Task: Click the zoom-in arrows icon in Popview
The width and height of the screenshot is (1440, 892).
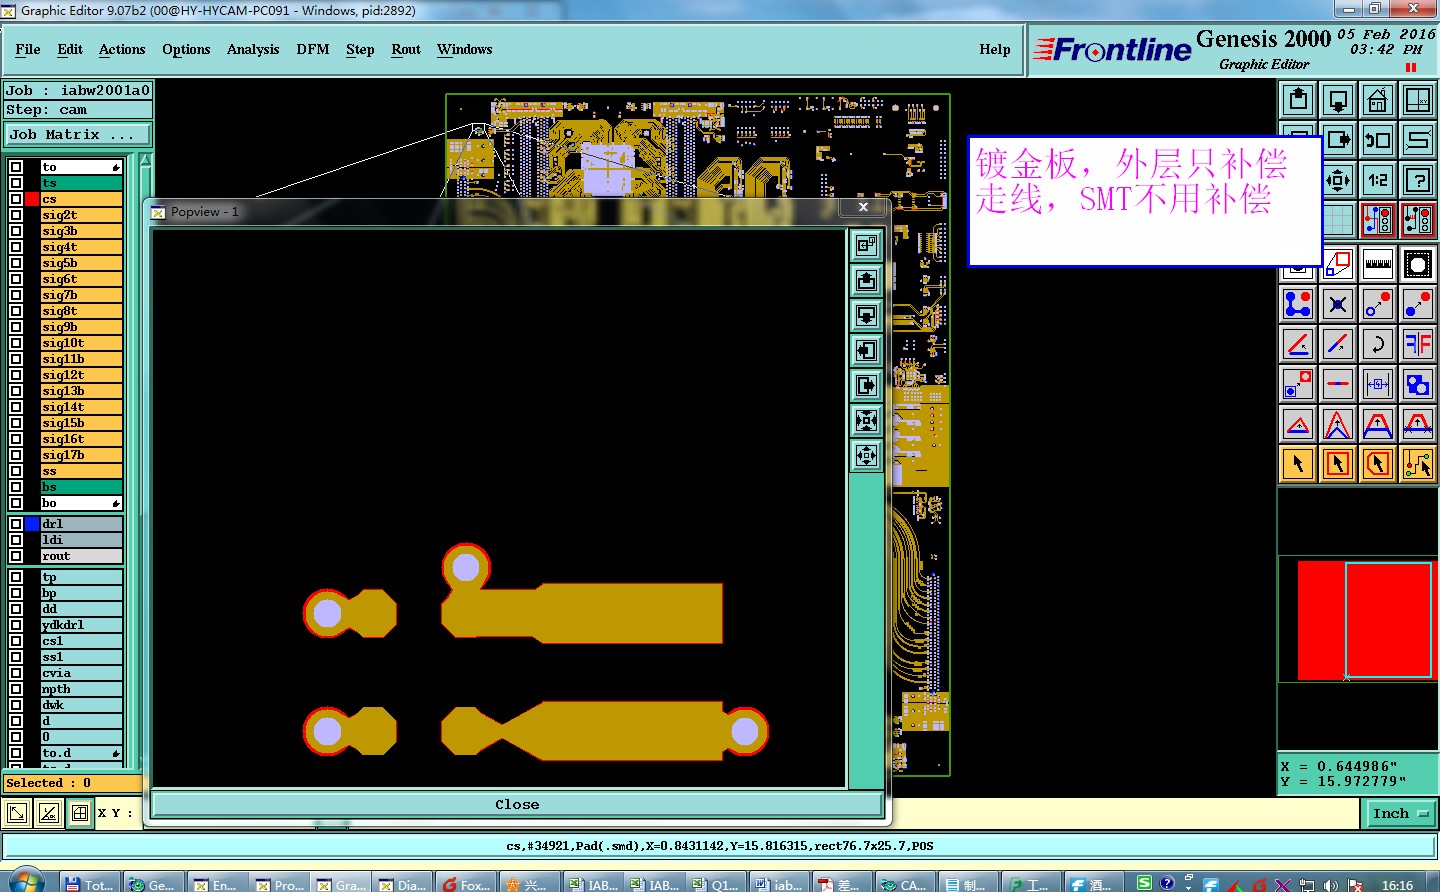Action: tap(867, 420)
